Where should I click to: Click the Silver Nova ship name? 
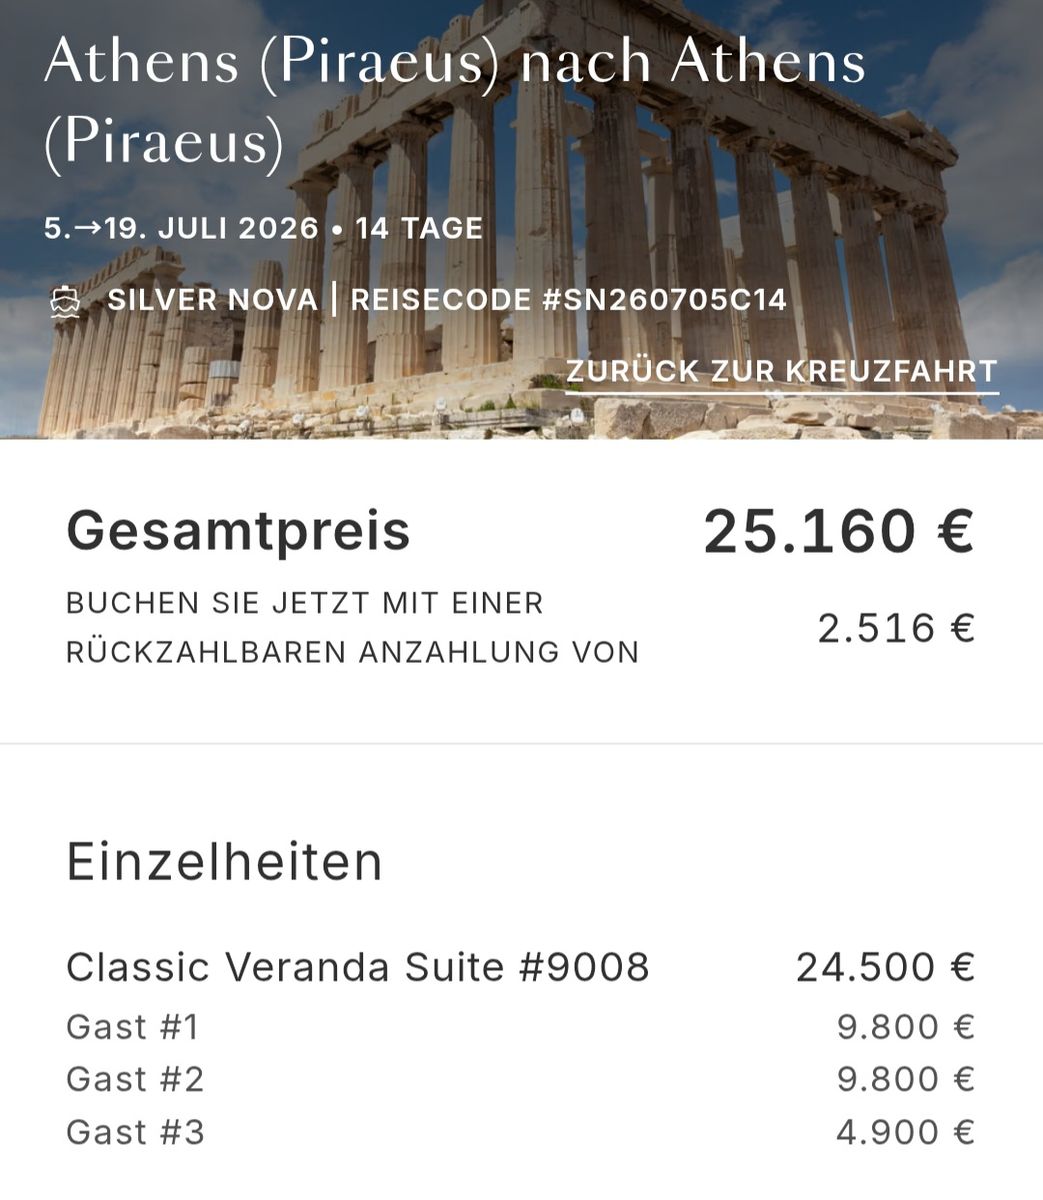tap(212, 300)
